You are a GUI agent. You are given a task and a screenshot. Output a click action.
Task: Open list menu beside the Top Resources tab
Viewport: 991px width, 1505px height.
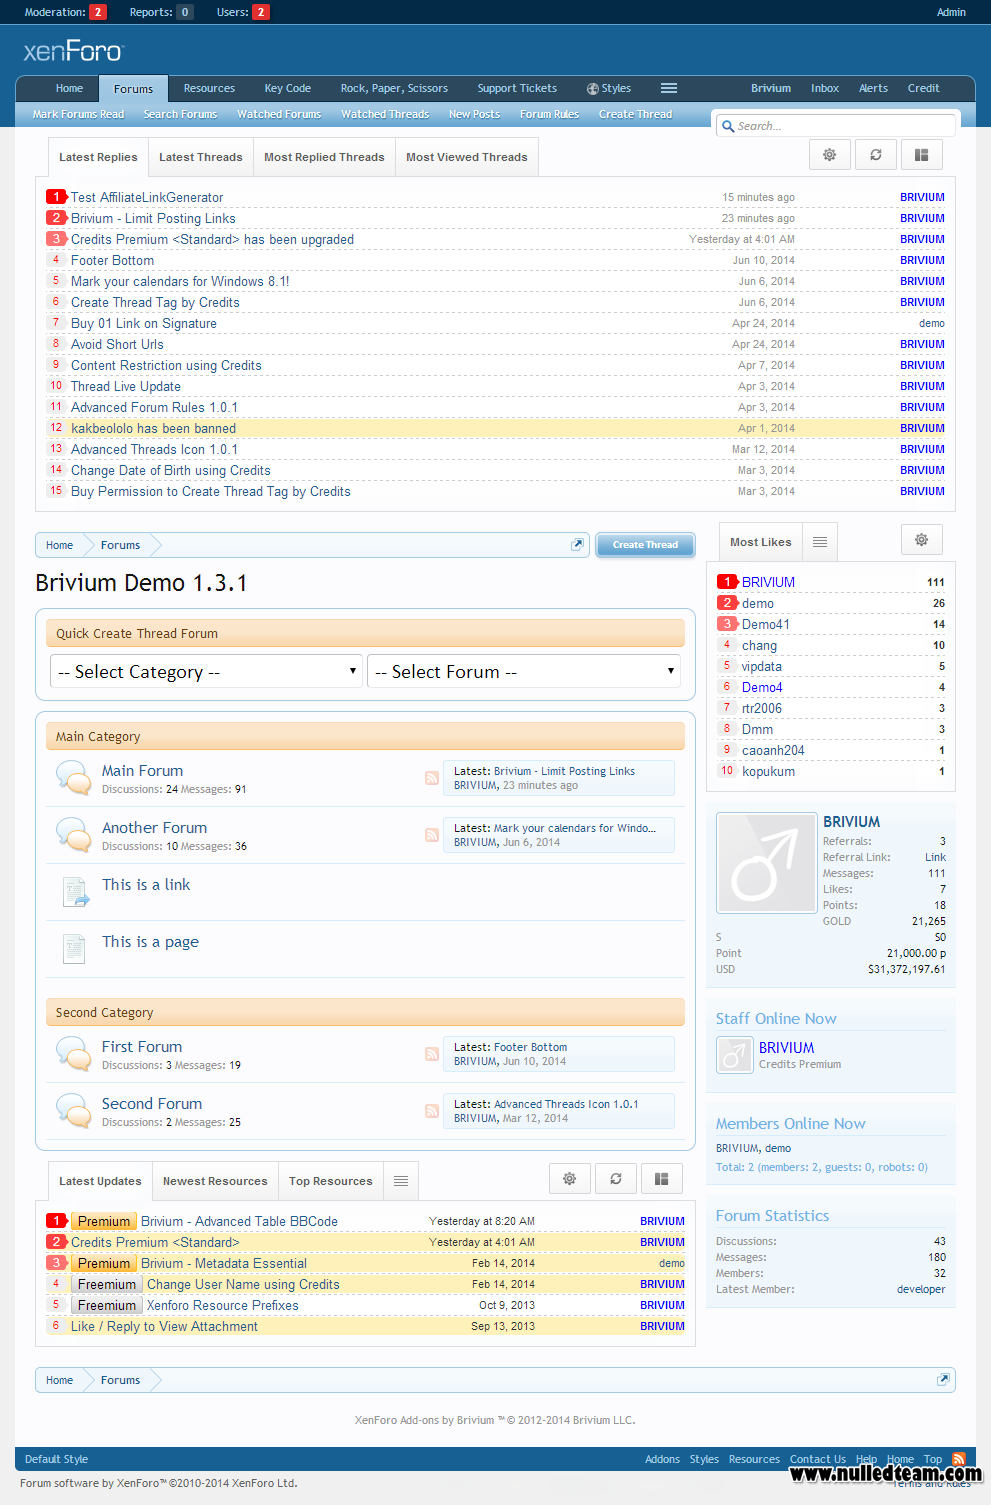pos(401,1181)
